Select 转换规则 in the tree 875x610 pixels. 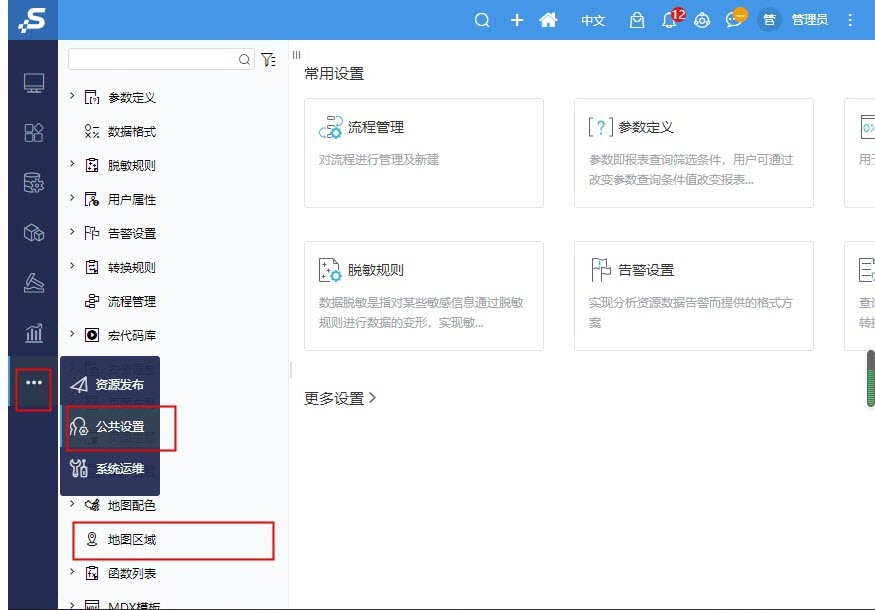point(132,268)
